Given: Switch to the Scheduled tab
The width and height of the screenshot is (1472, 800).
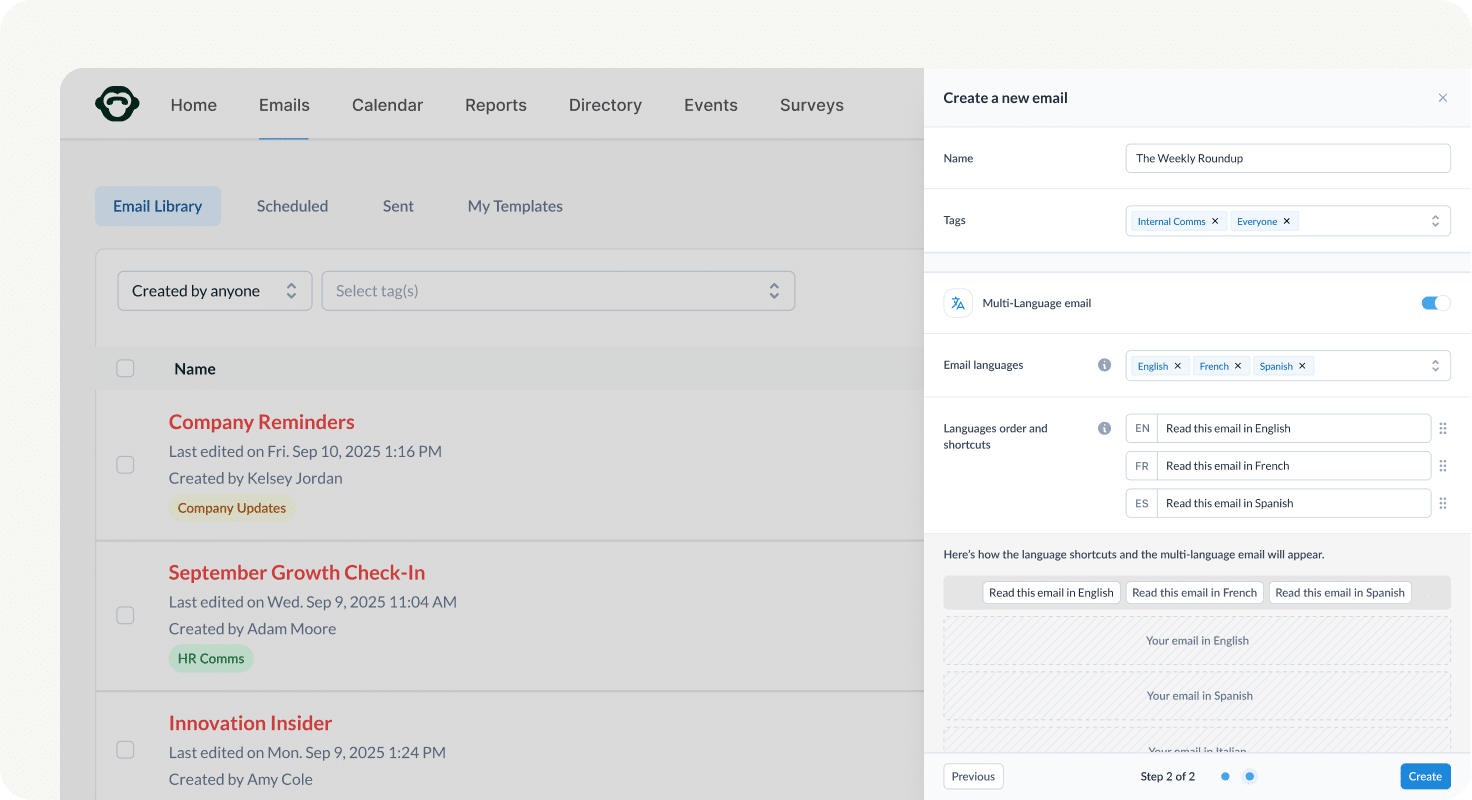Looking at the screenshot, I should point(292,206).
